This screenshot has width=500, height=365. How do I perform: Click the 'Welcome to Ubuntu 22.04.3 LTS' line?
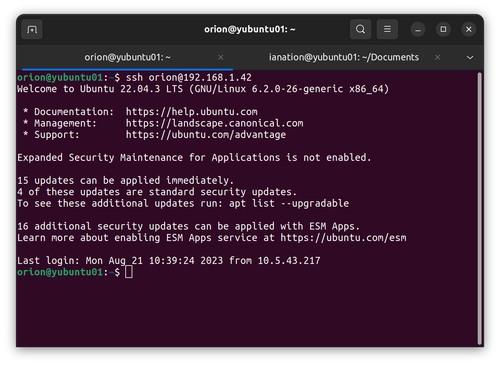coord(203,89)
